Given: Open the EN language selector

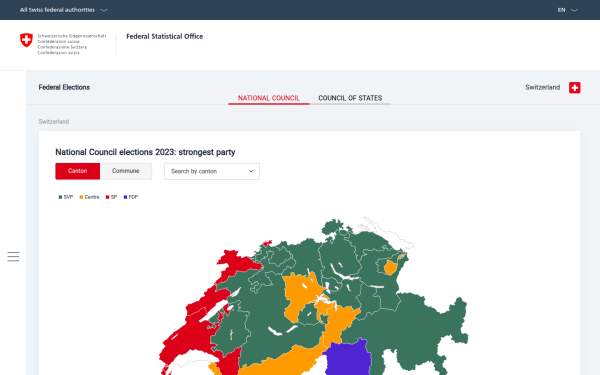Looking at the screenshot, I should point(567,10).
